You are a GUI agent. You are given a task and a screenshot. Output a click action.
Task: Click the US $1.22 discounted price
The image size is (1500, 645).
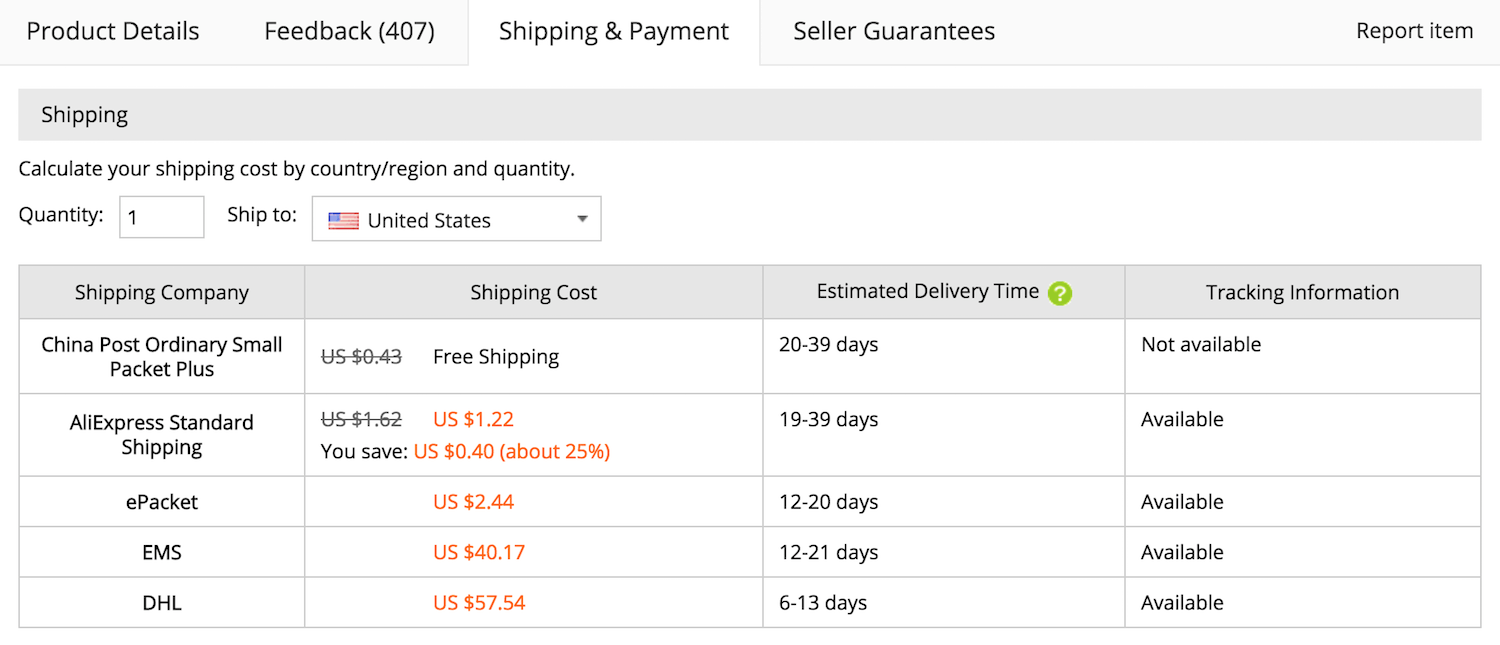click(x=473, y=419)
